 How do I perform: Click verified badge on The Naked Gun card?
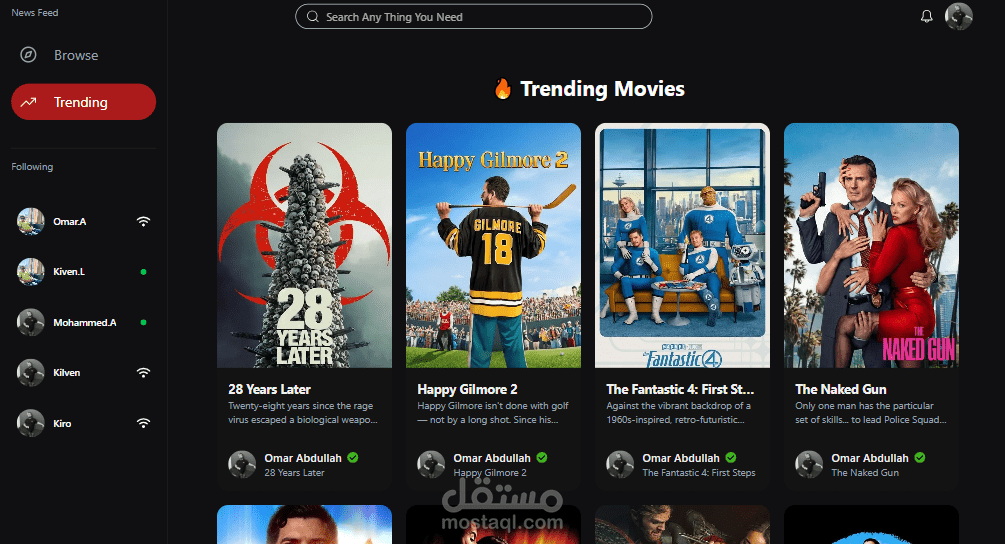[x=920, y=457]
